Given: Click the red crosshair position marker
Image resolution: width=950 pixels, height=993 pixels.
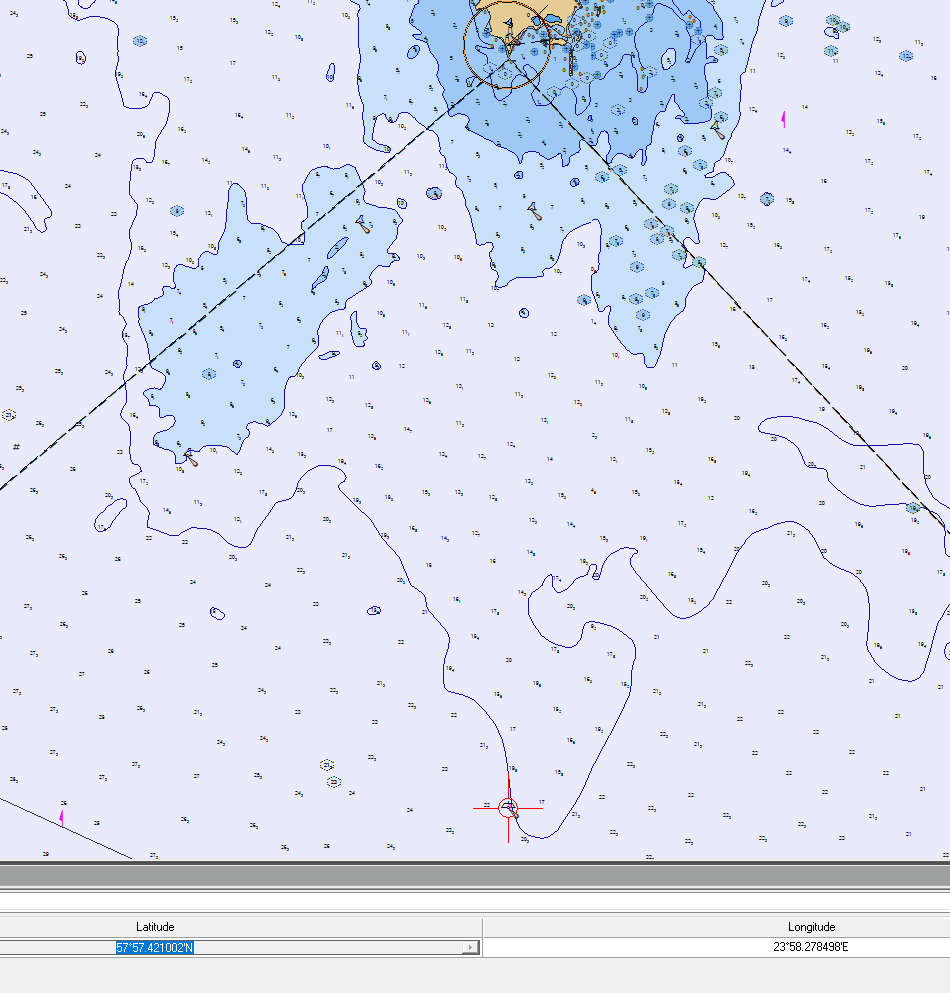Looking at the screenshot, I should (x=508, y=807).
